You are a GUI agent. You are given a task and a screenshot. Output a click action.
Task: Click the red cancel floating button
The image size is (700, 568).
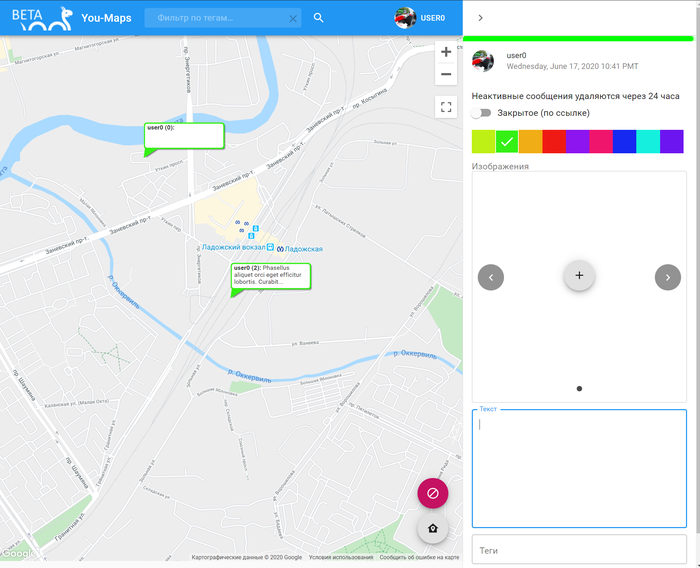click(x=433, y=493)
